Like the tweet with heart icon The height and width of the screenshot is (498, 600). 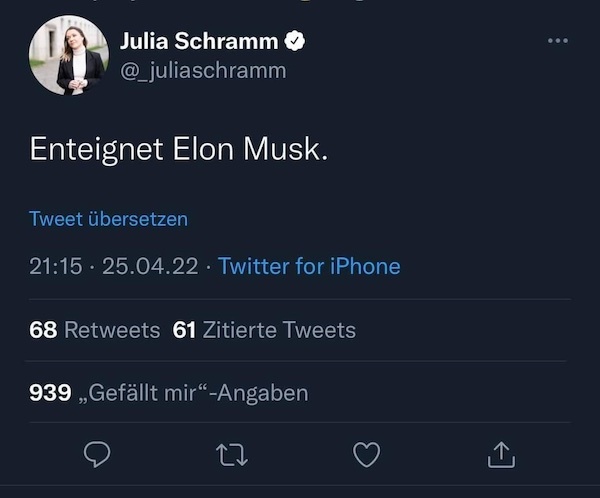click(367, 455)
